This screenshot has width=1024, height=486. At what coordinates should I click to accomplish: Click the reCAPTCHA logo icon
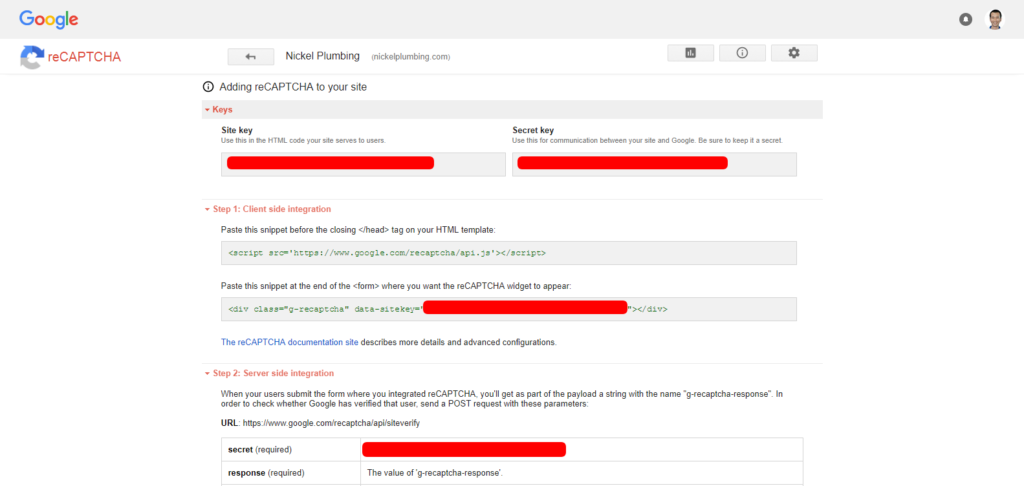31,57
